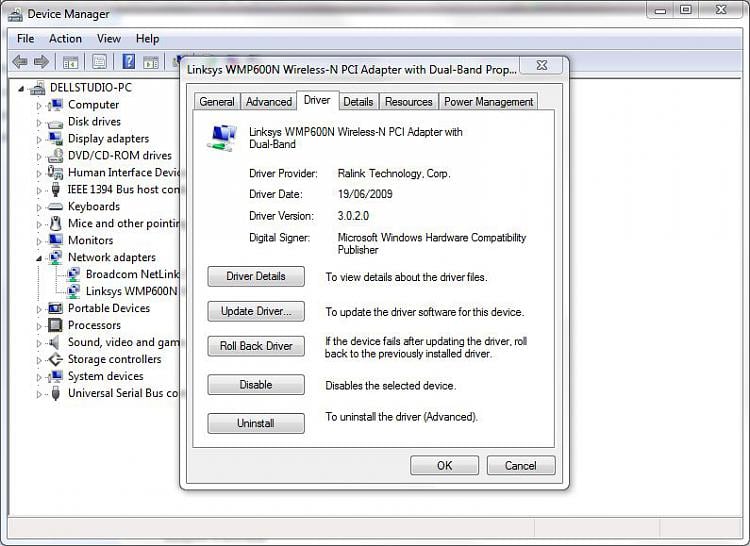Screen dimensions: 750x546
Task: Switch to the Resources tab
Action: (408, 102)
